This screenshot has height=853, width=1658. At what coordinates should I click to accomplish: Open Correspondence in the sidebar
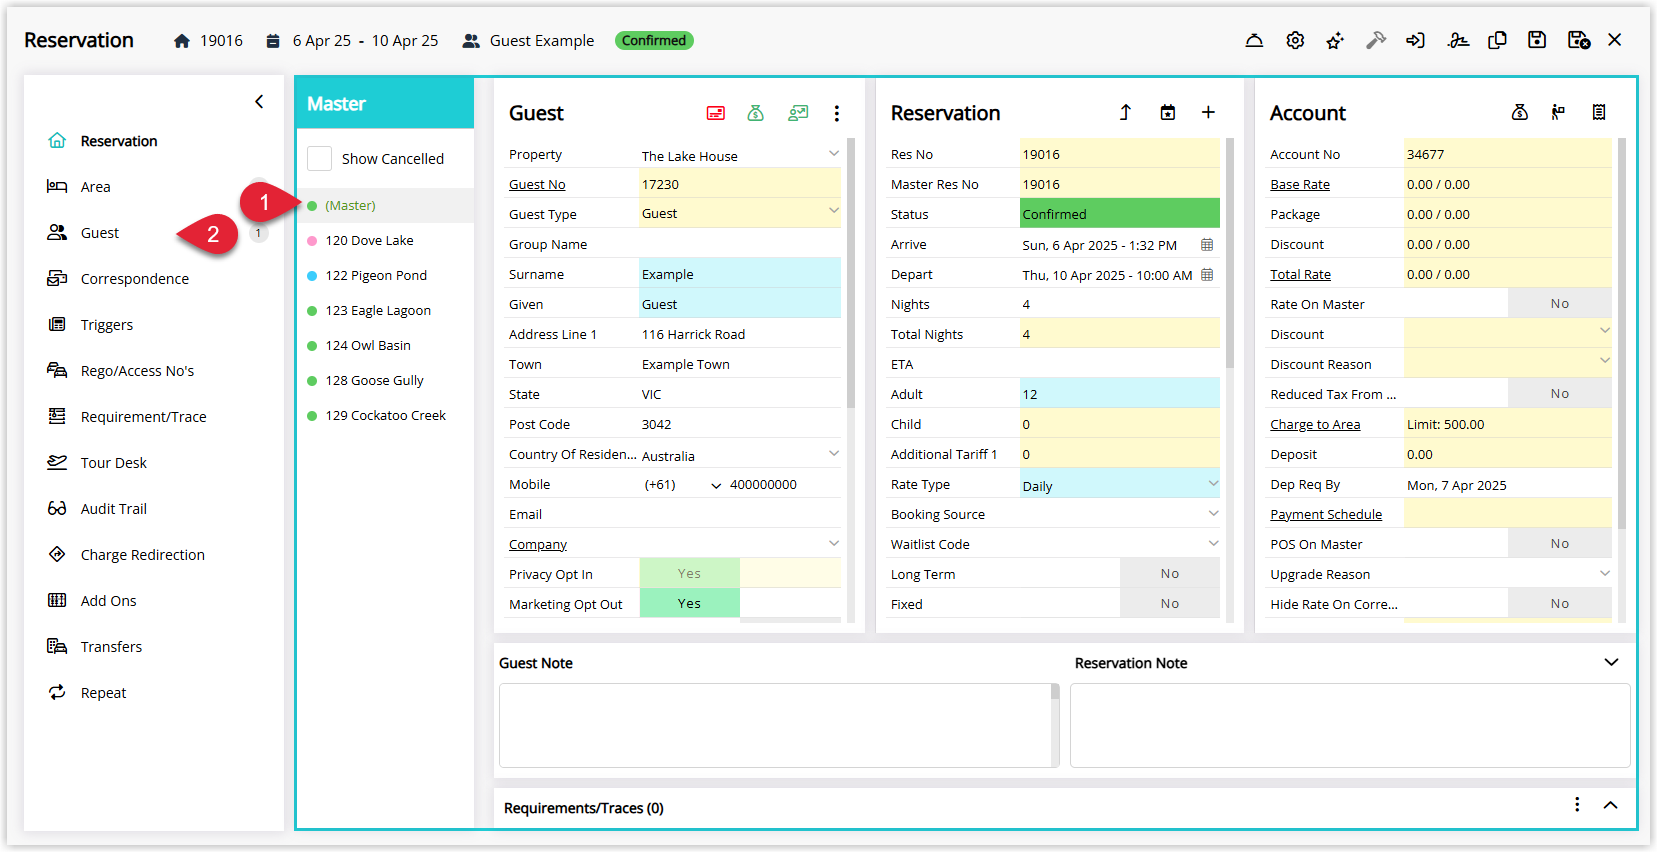pos(134,279)
